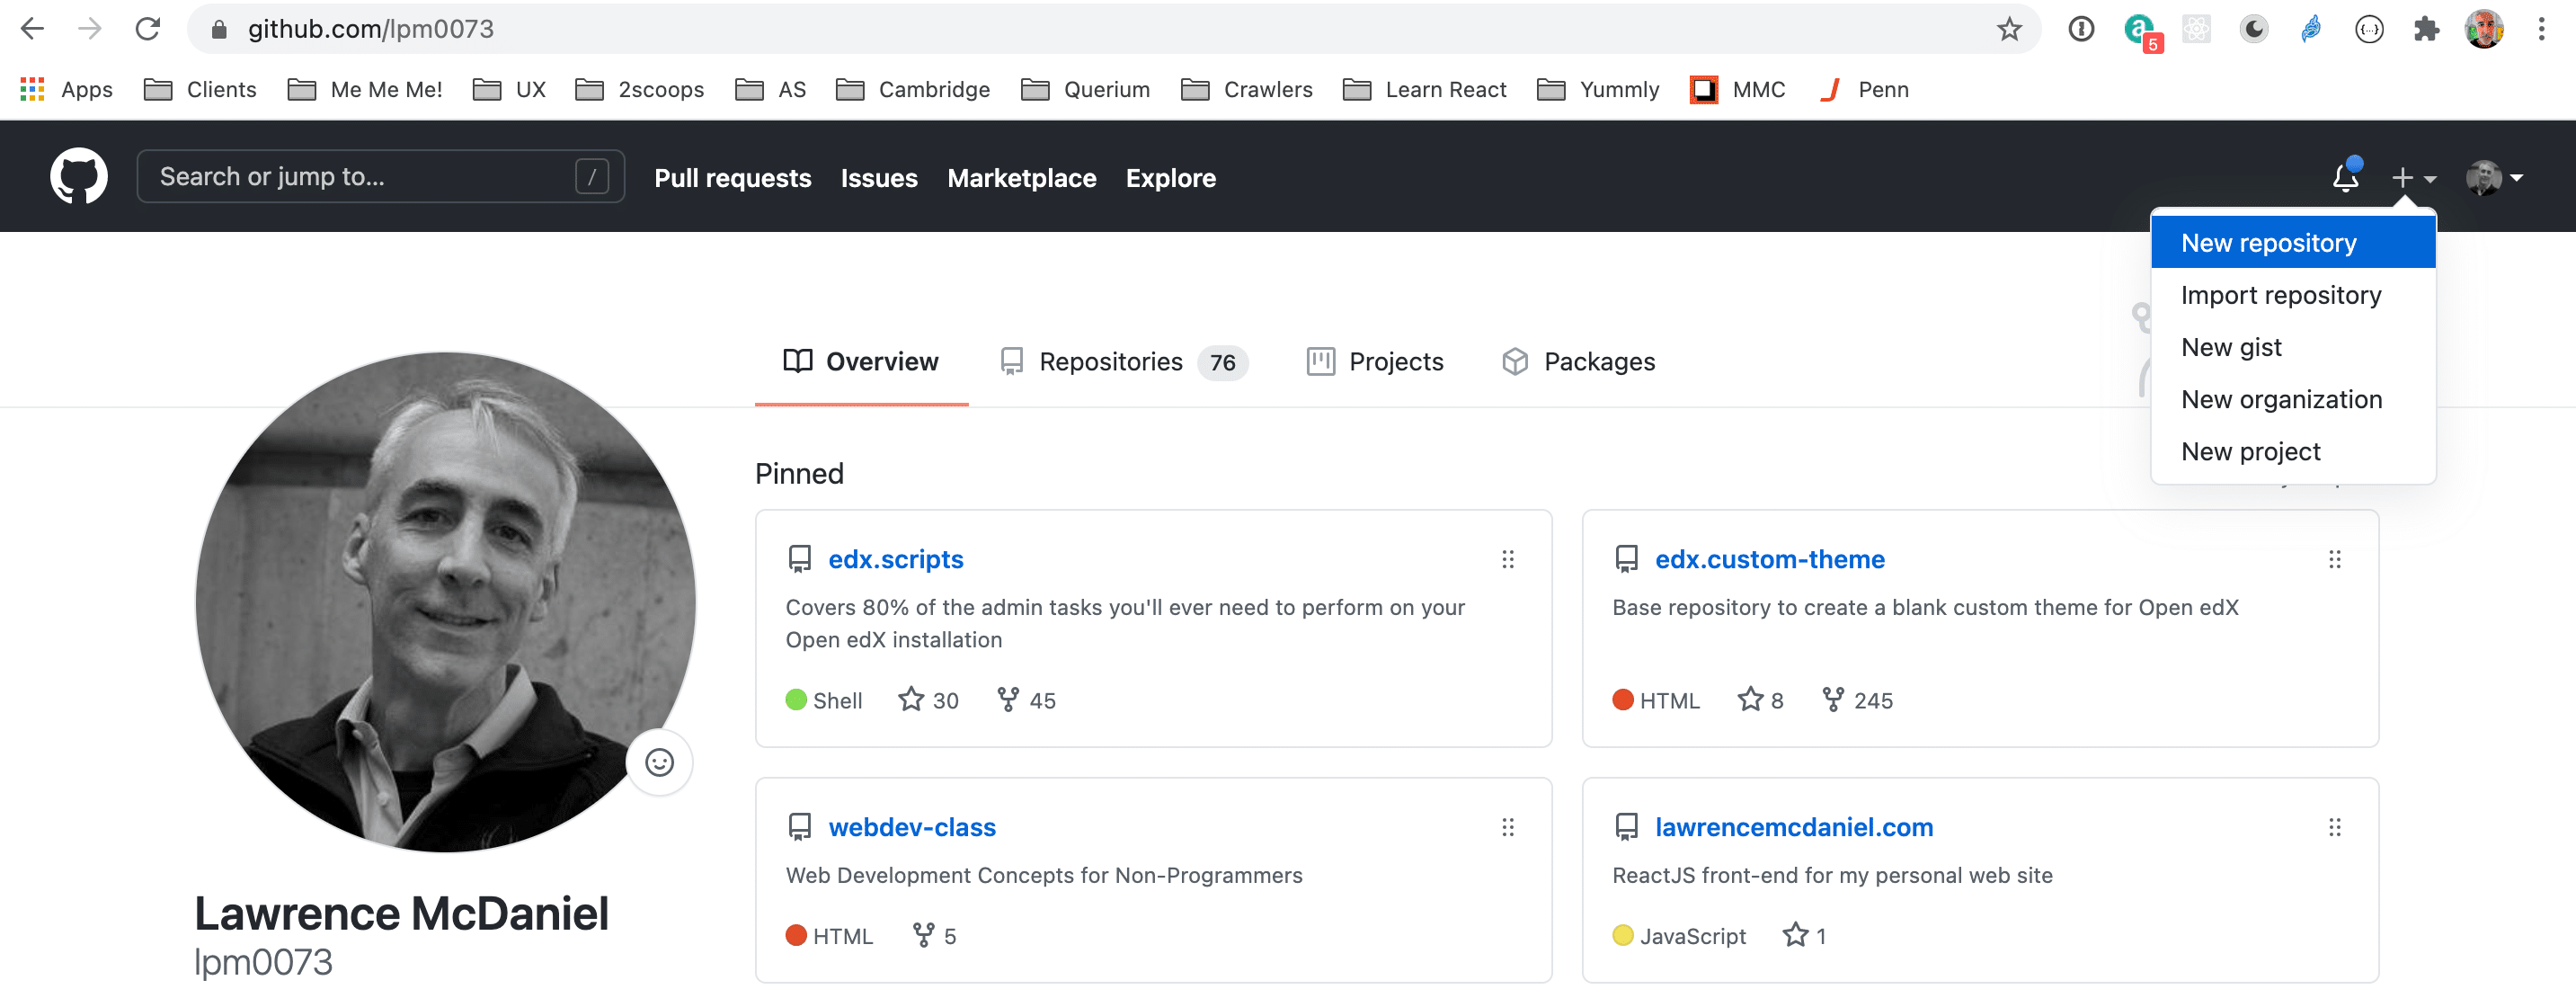Open the Apps grid shortcut
Screen dimensions: 2576x1007
point(66,90)
